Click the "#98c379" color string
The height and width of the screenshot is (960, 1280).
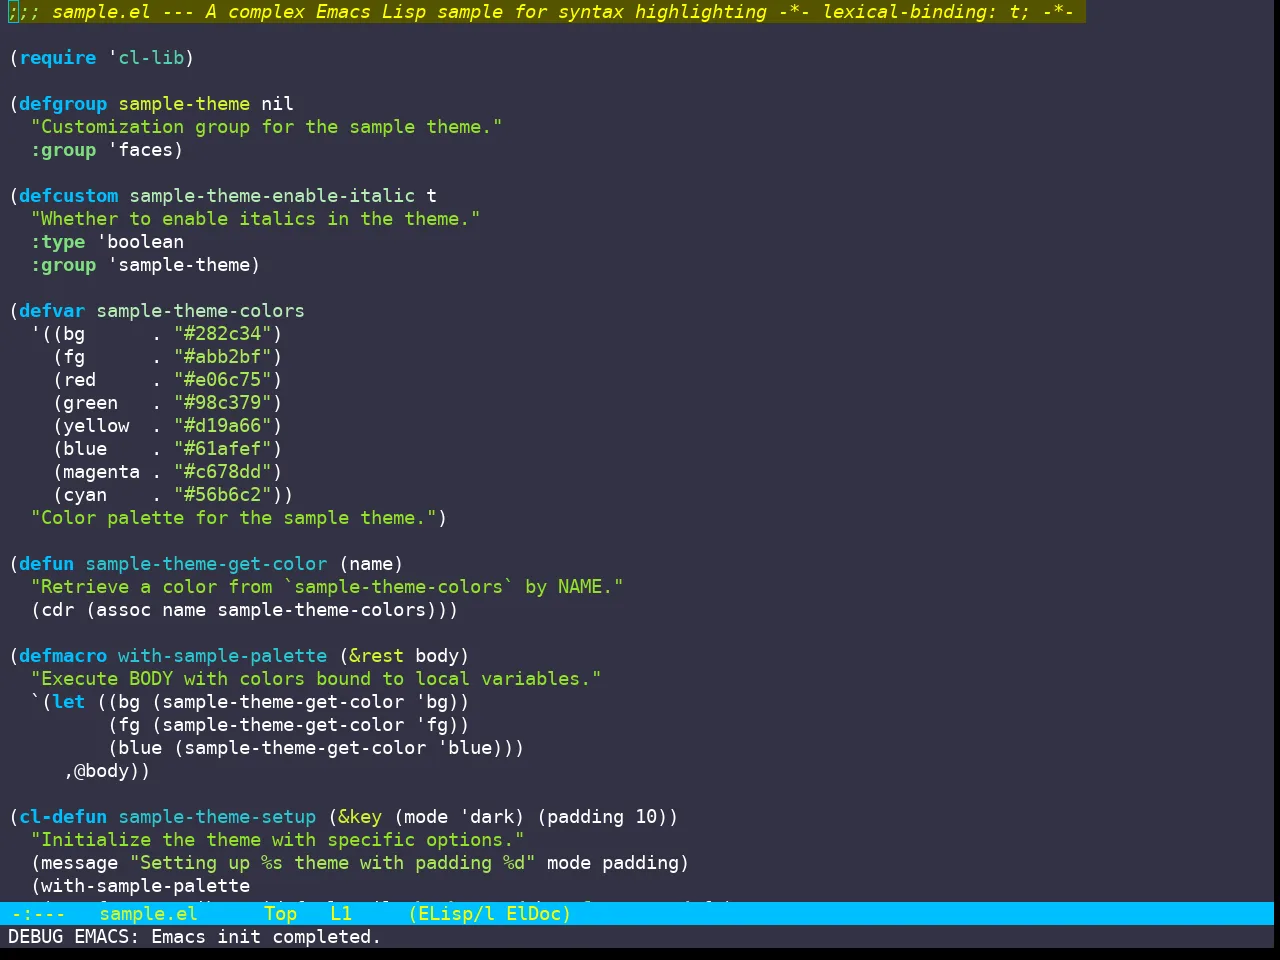click(223, 403)
